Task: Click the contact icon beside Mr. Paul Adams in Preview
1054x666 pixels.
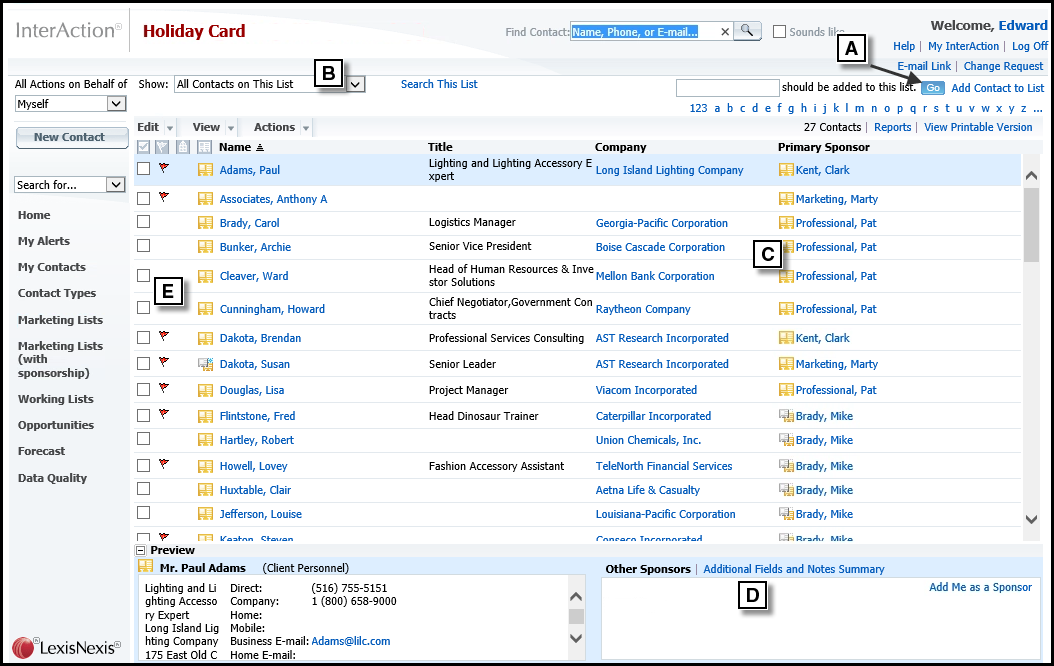Action: [145, 567]
